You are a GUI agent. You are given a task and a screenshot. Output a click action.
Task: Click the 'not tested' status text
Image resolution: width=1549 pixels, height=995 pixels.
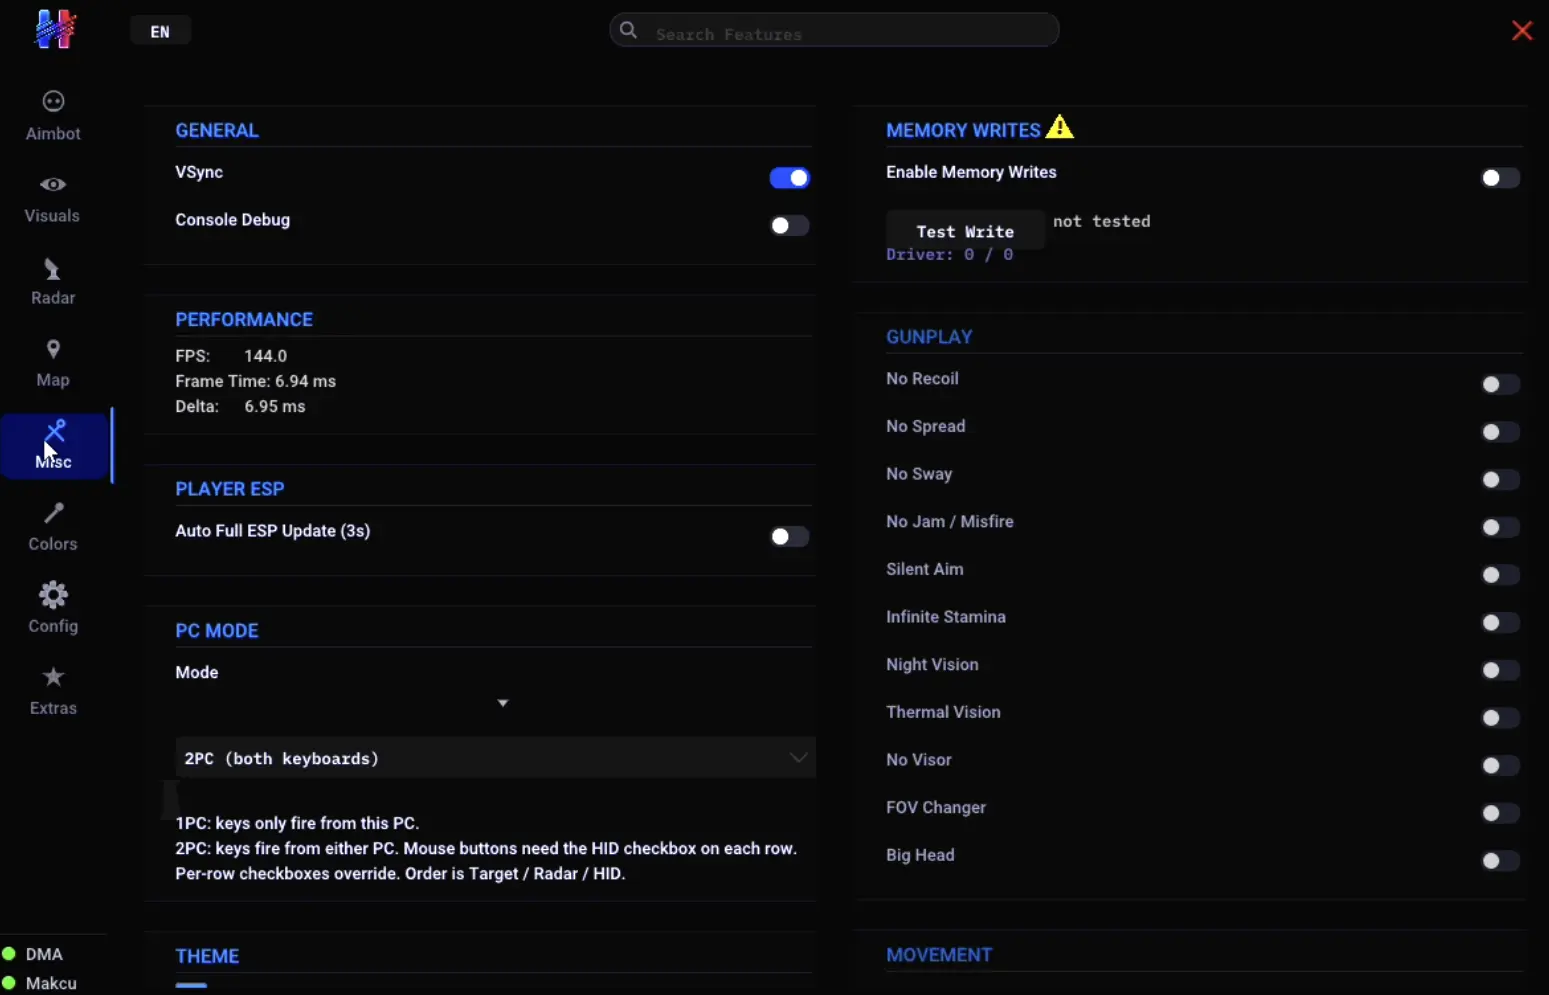pos(1102,221)
